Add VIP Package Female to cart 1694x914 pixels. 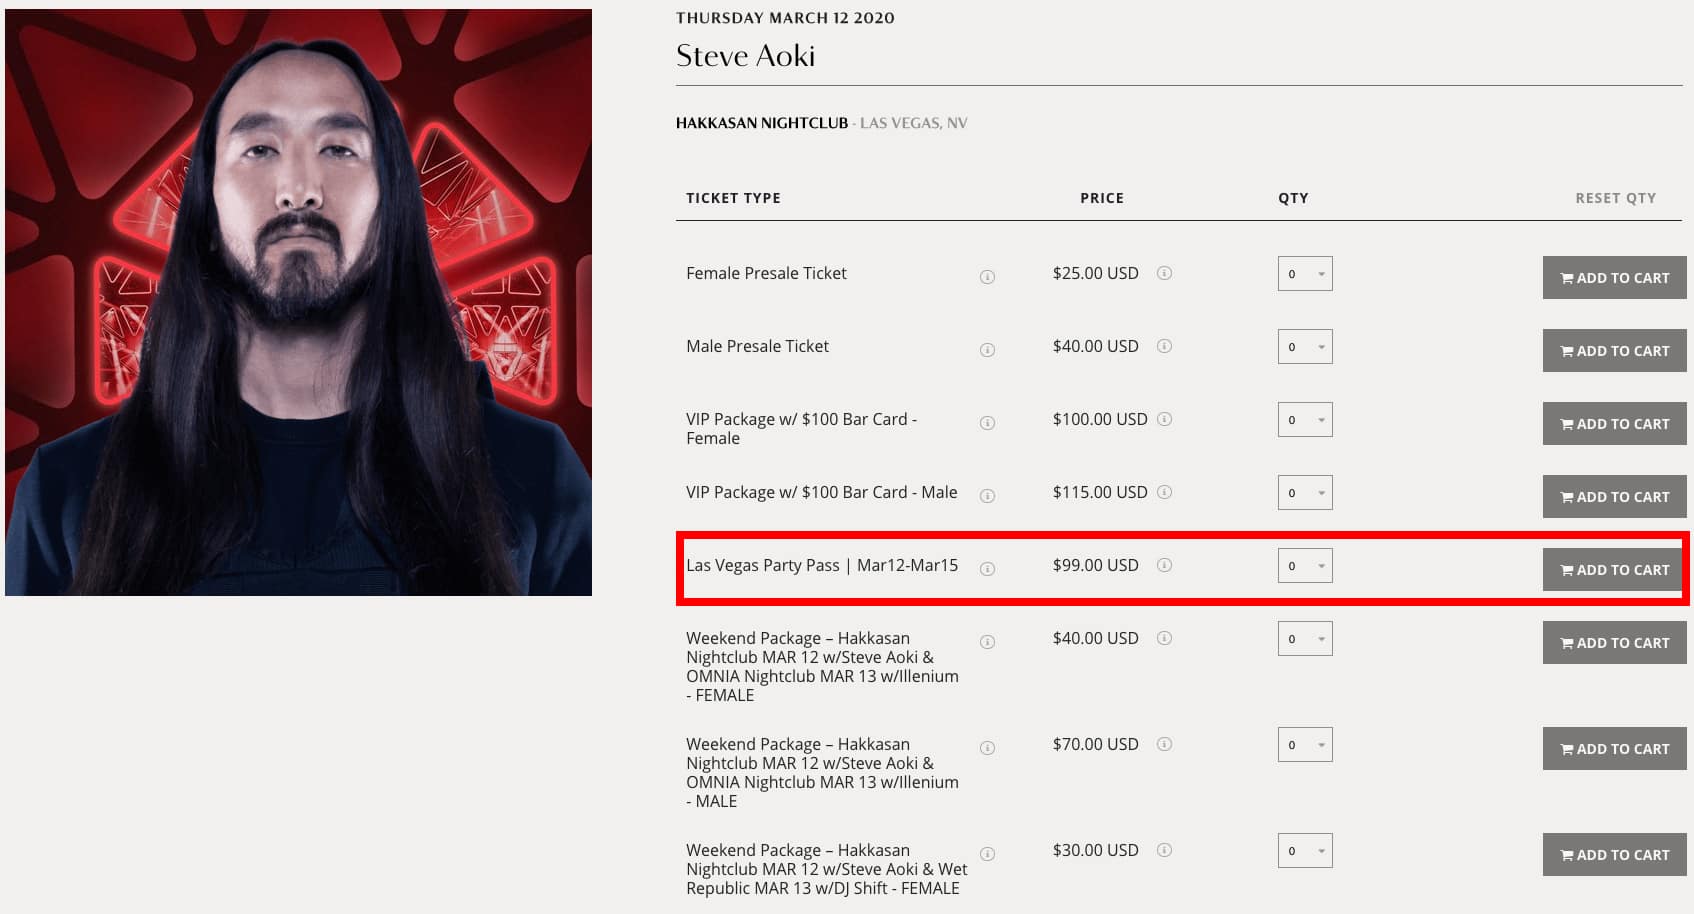tap(1614, 424)
